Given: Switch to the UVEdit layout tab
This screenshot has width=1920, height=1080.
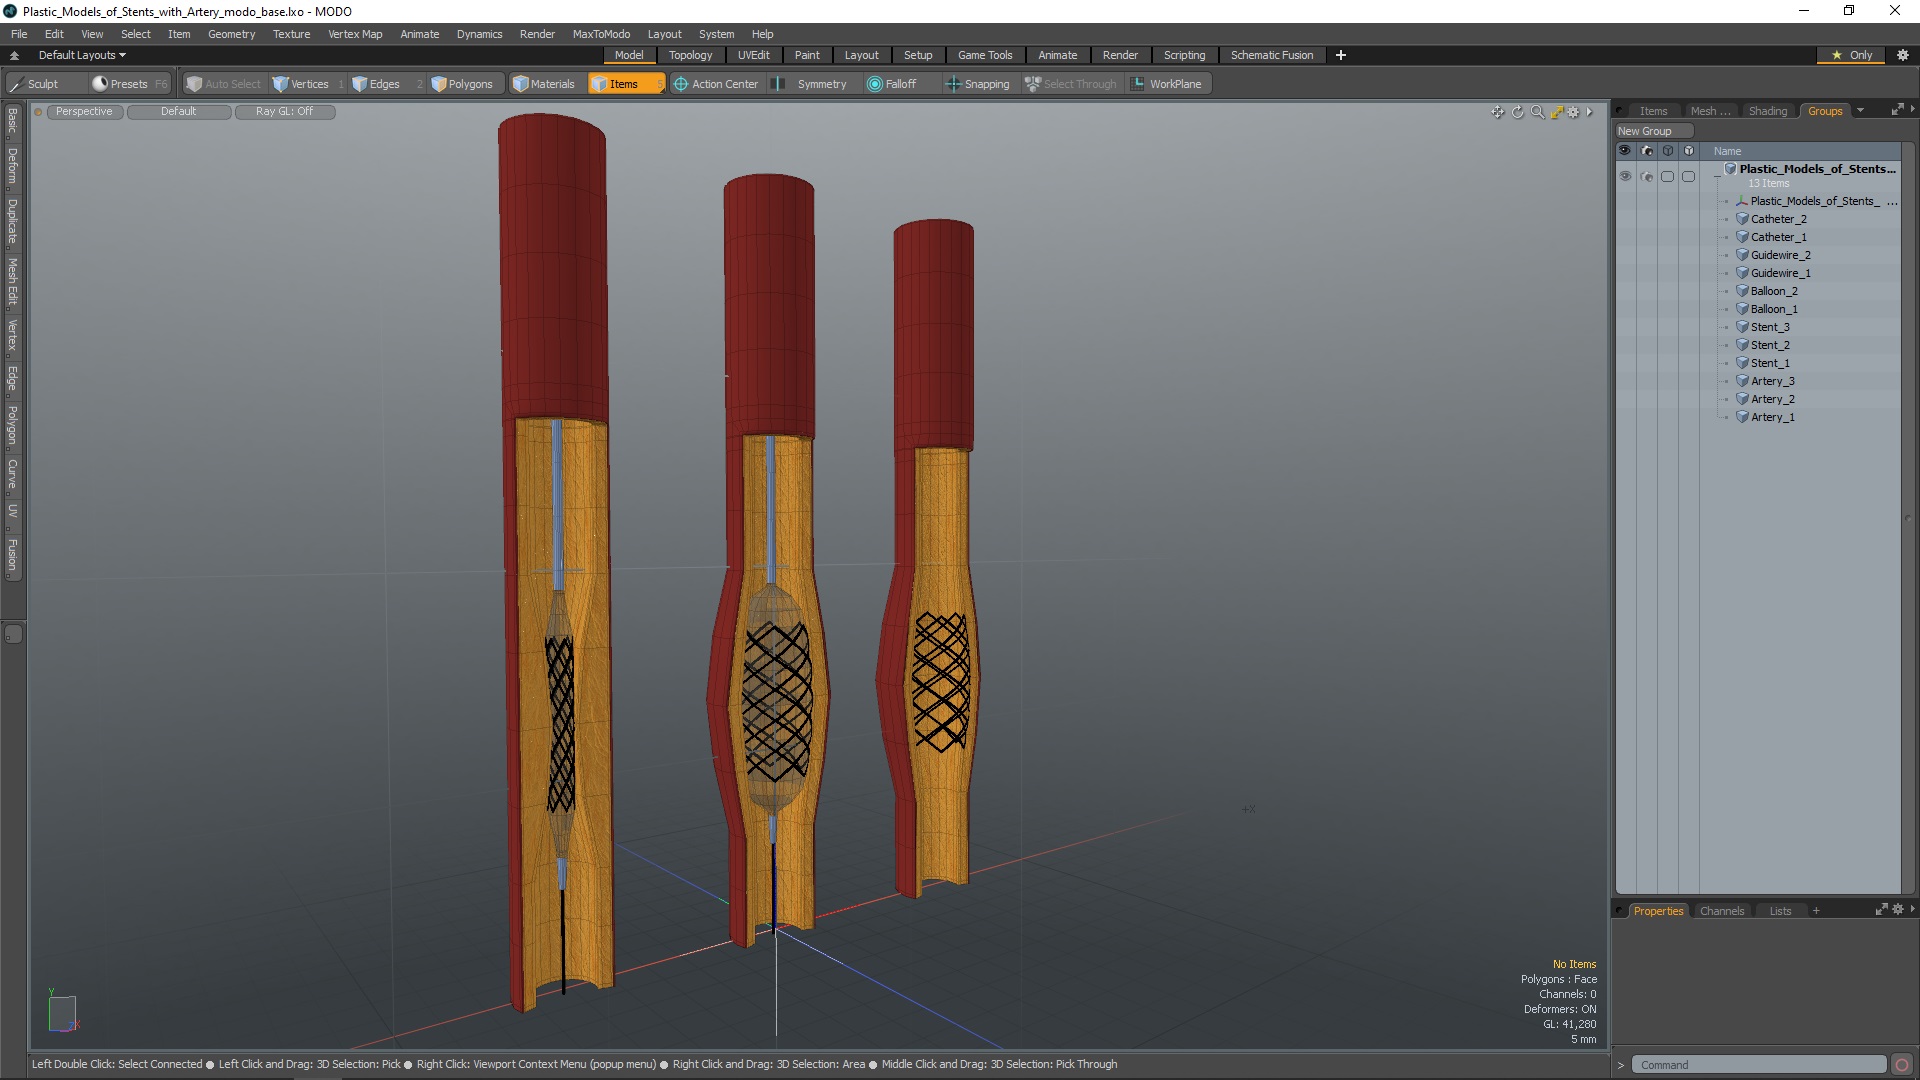Looking at the screenshot, I should coord(753,55).
